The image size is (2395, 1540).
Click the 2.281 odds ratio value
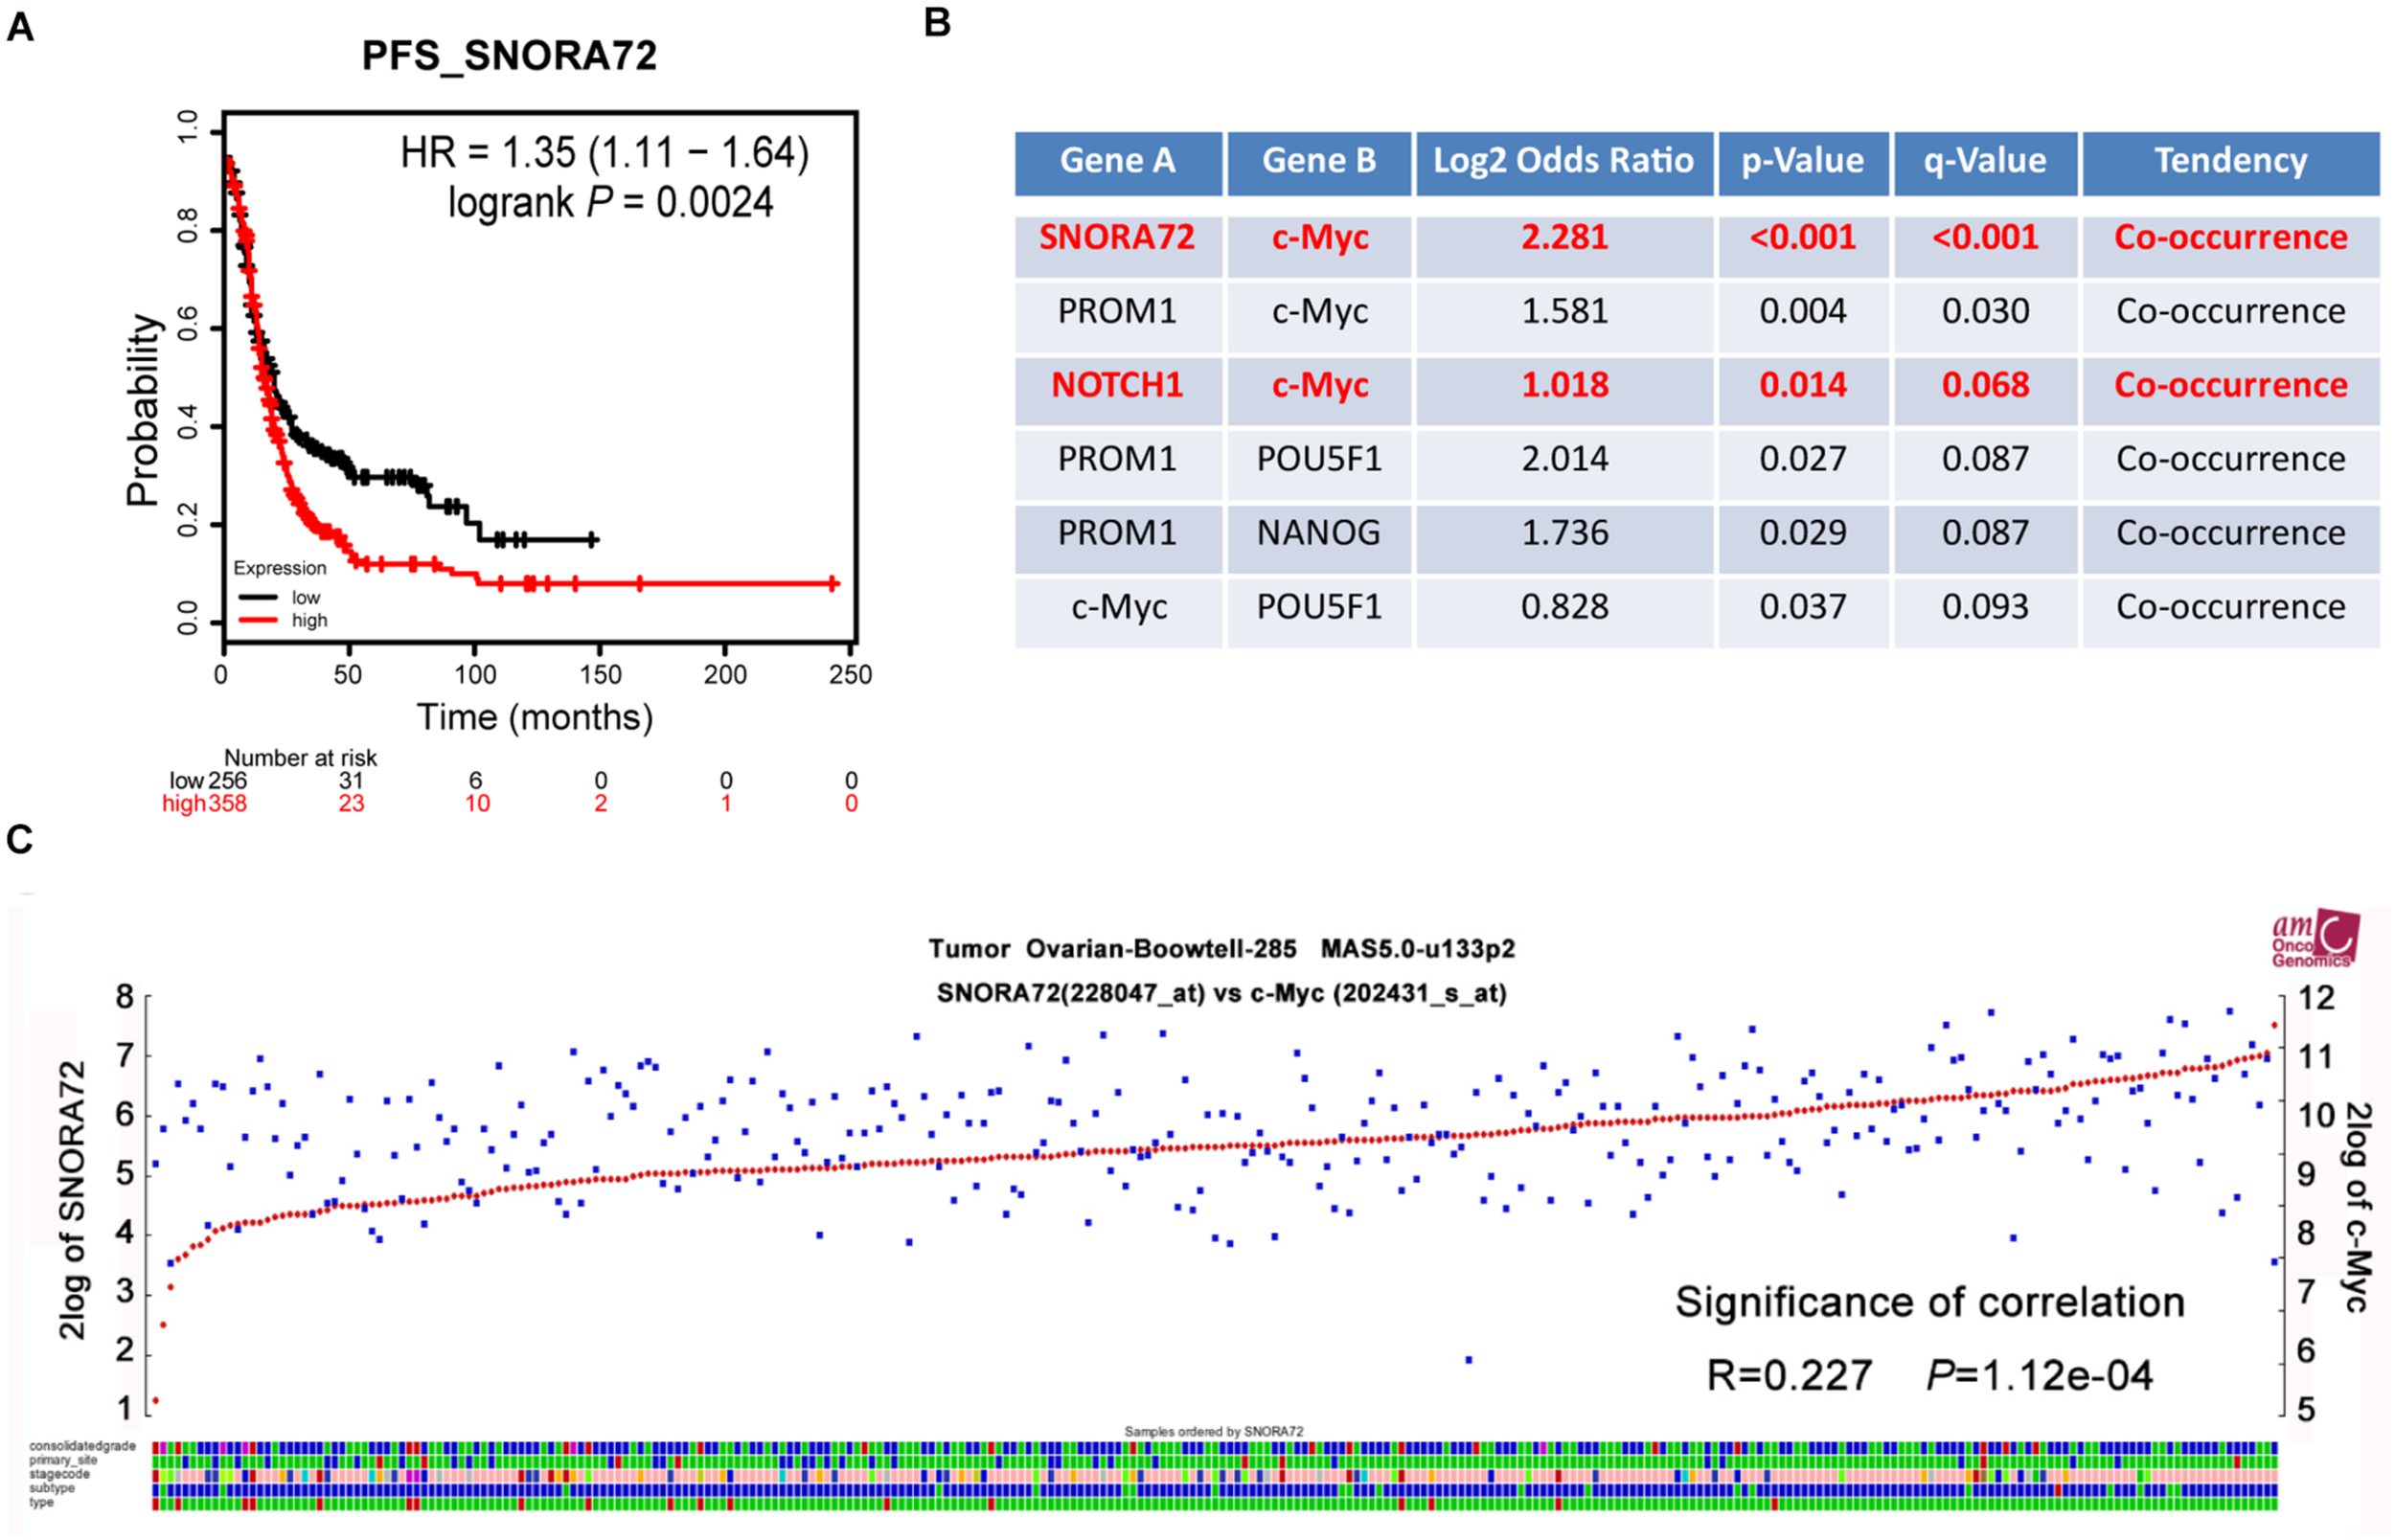(1564, 238)
